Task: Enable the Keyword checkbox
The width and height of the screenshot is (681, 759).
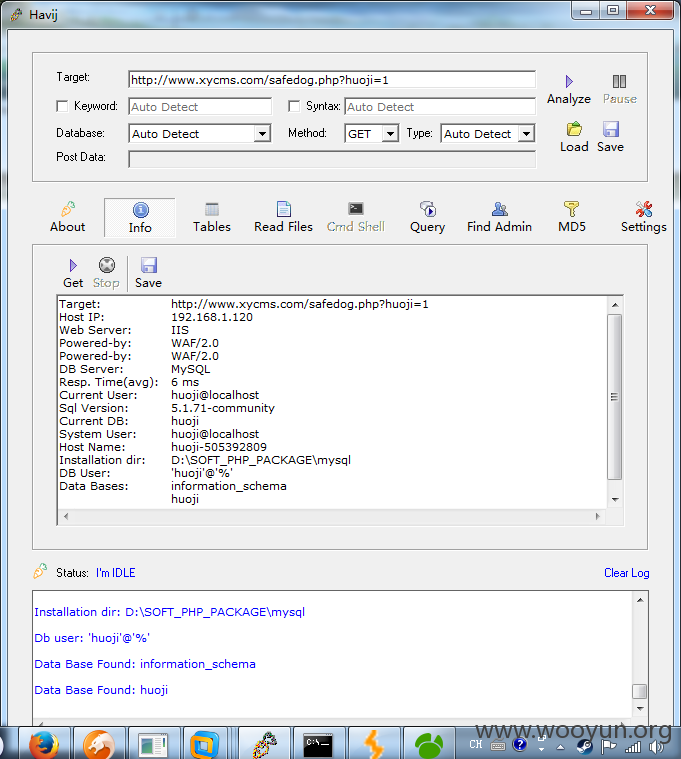Action: point(62,106)
